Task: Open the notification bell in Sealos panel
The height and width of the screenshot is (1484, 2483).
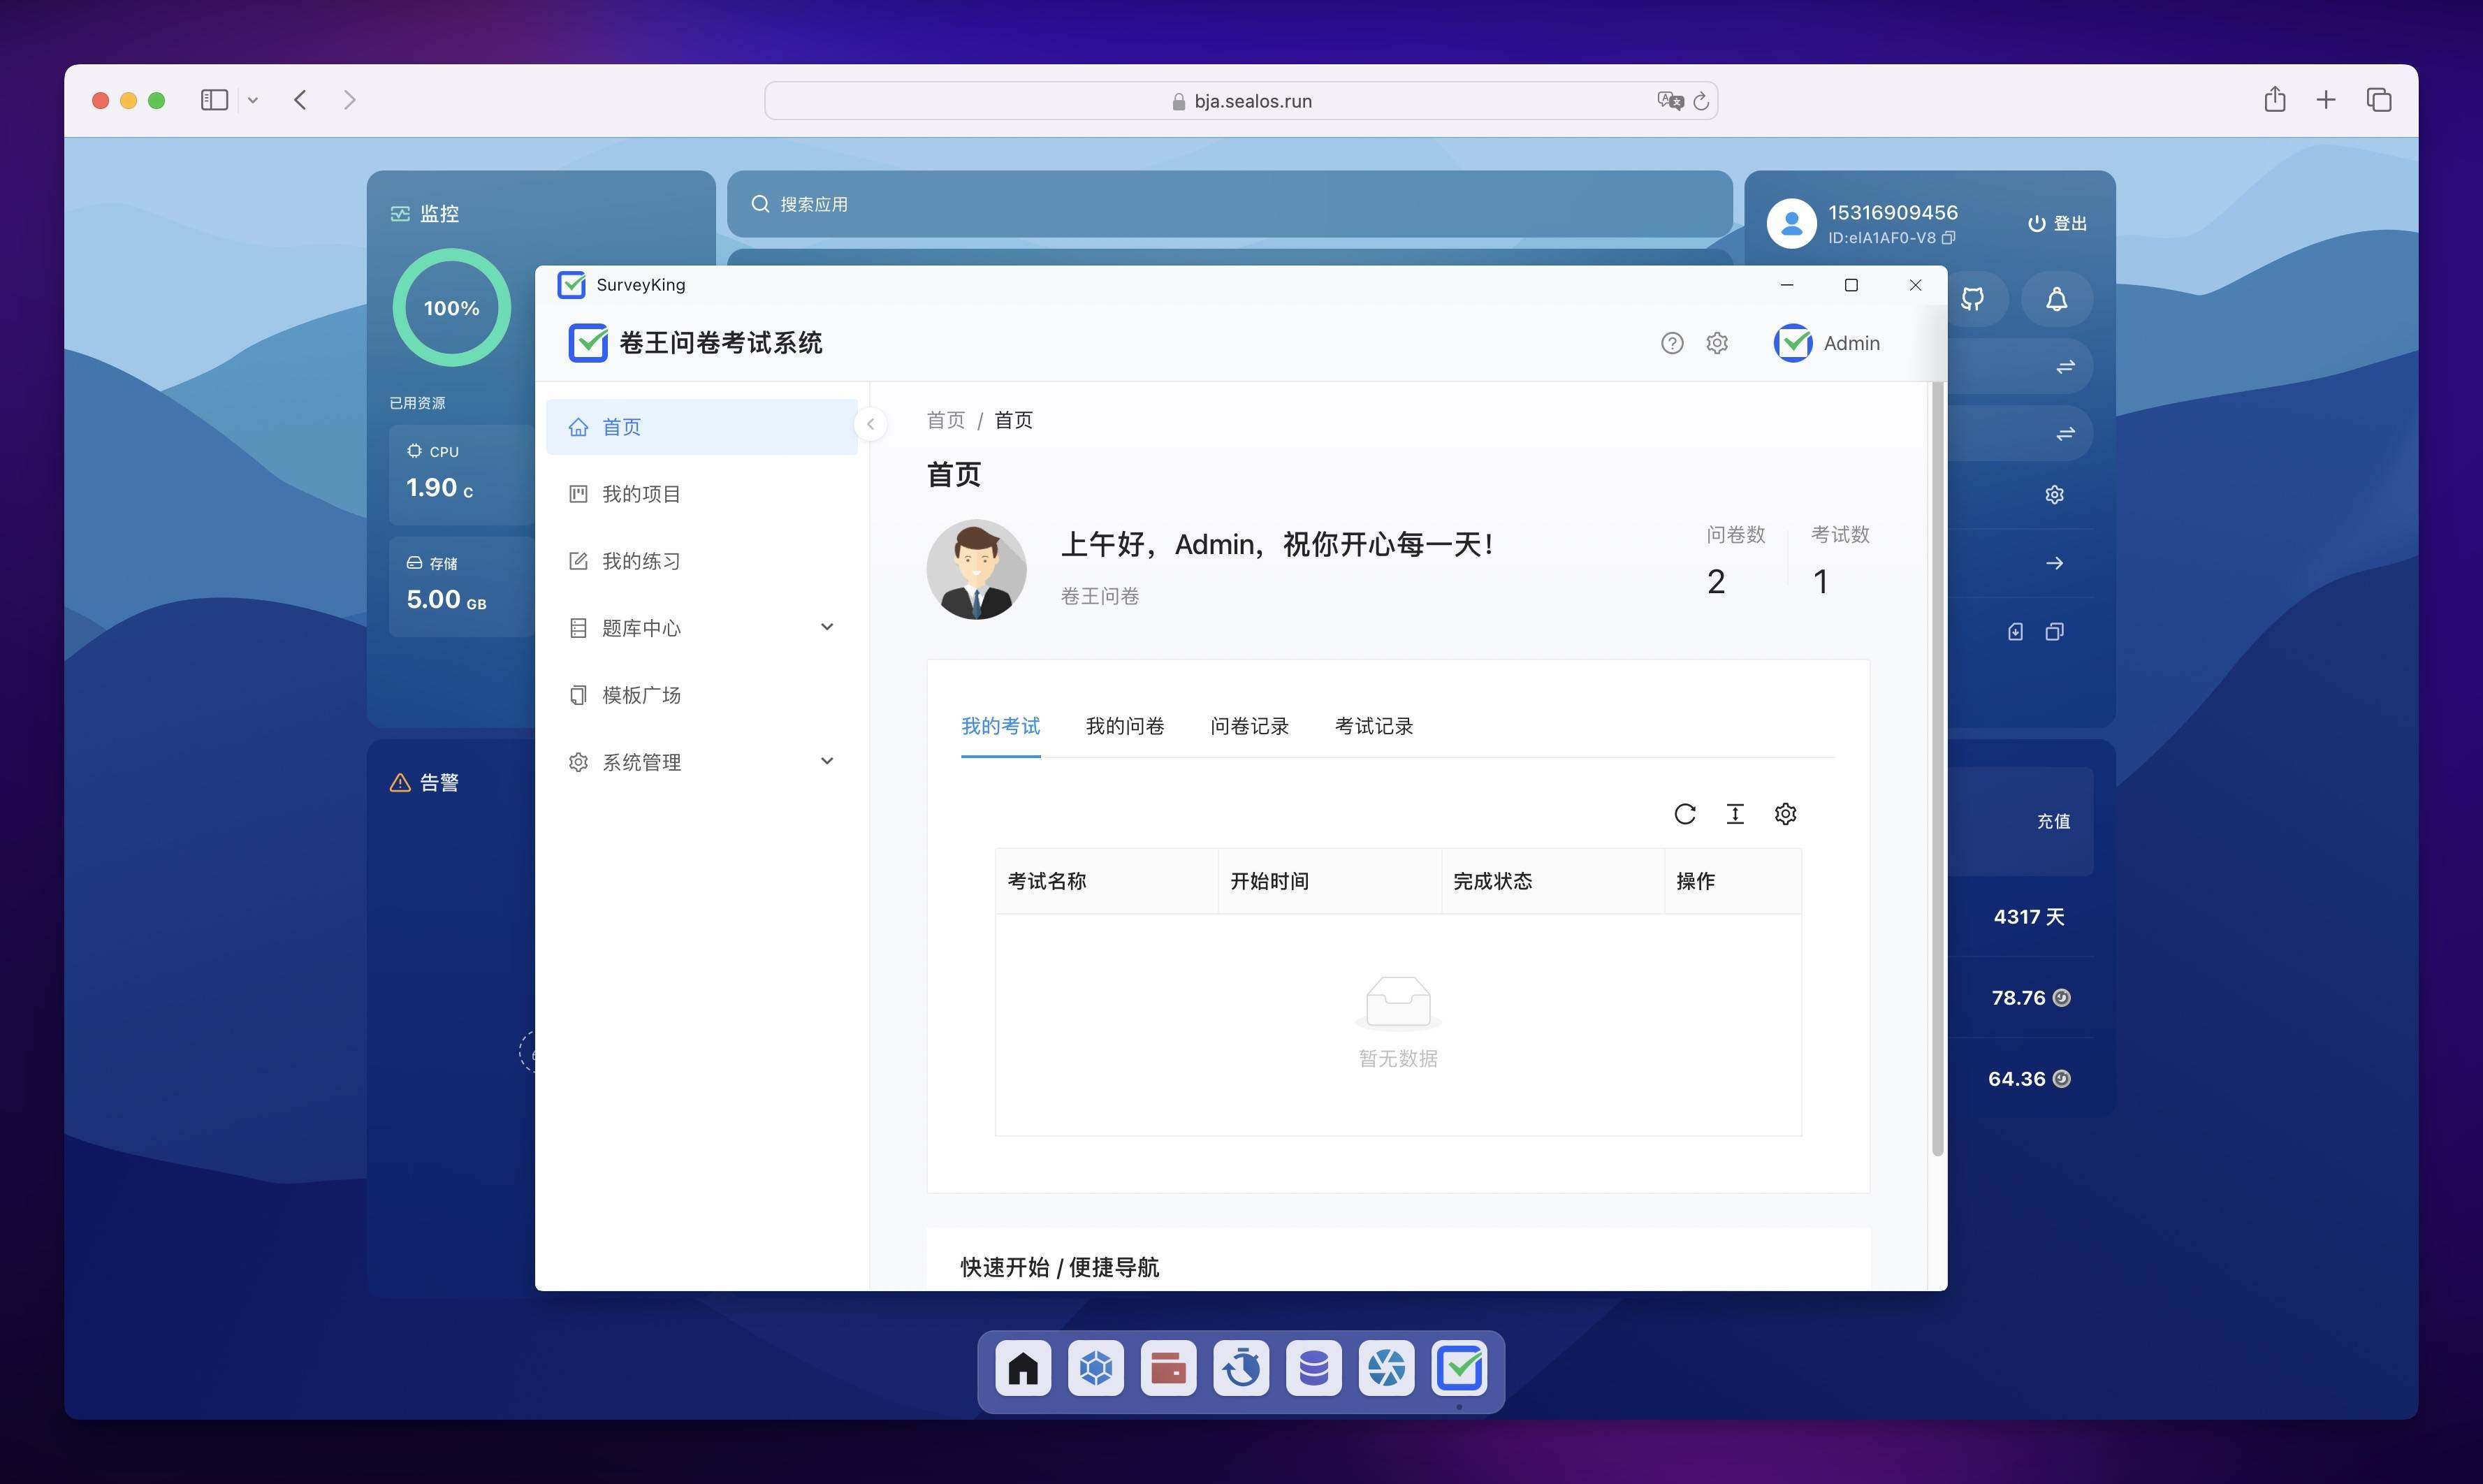Action: [2056, 299]
